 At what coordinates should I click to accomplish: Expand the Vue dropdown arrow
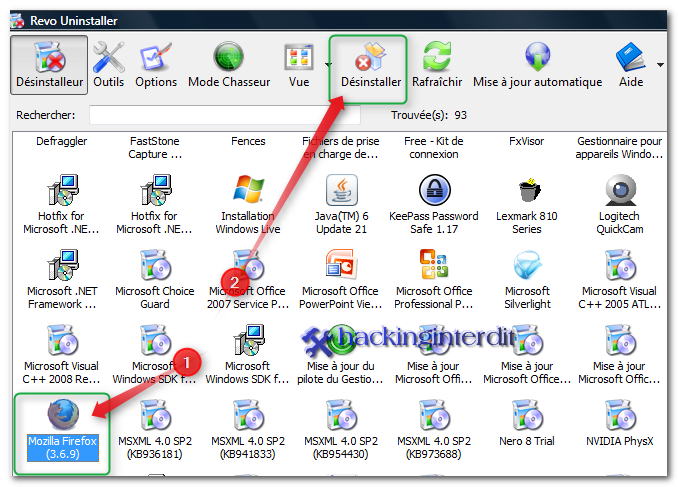pyautogui.click(x=329, y=65)
